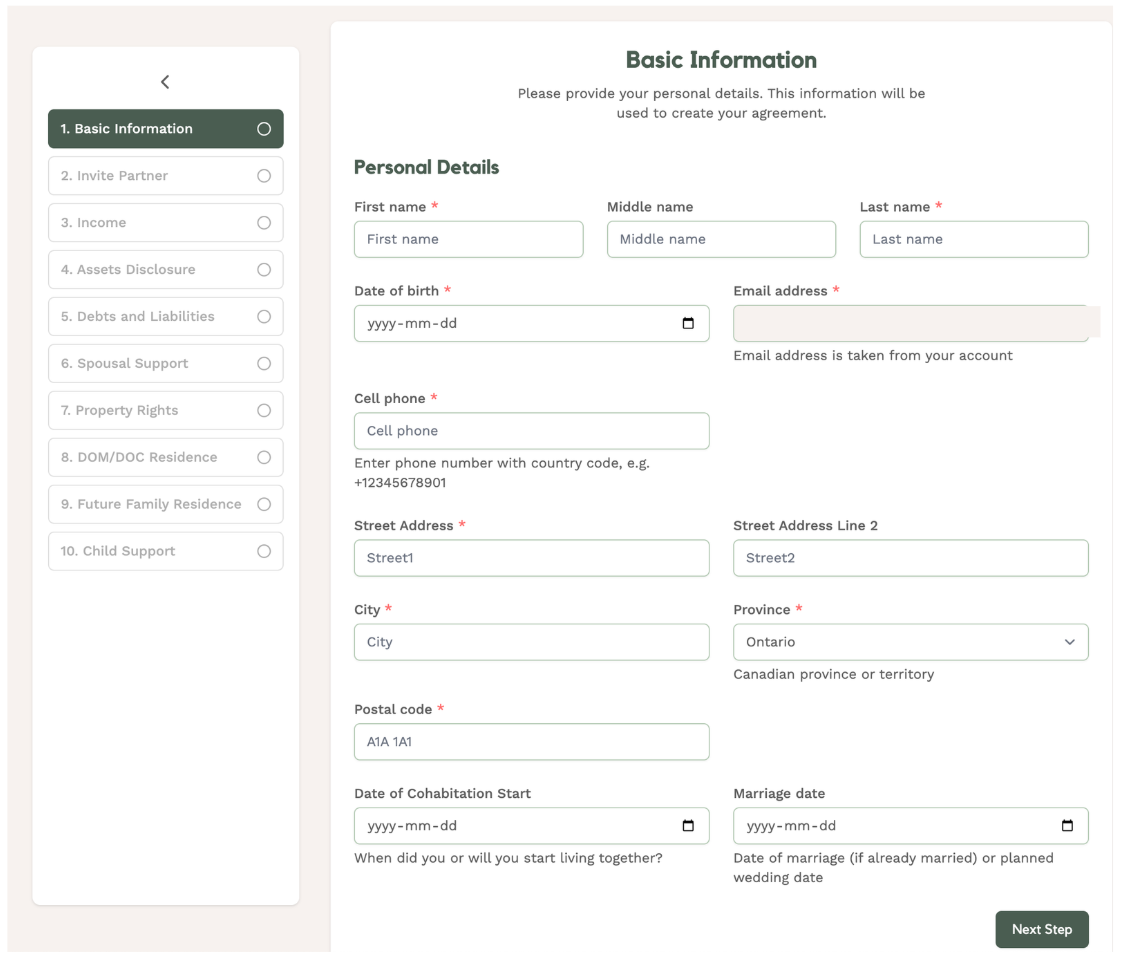Click into the Last name field
Viewport: 1122px width, 954px height.
[973, 240]
